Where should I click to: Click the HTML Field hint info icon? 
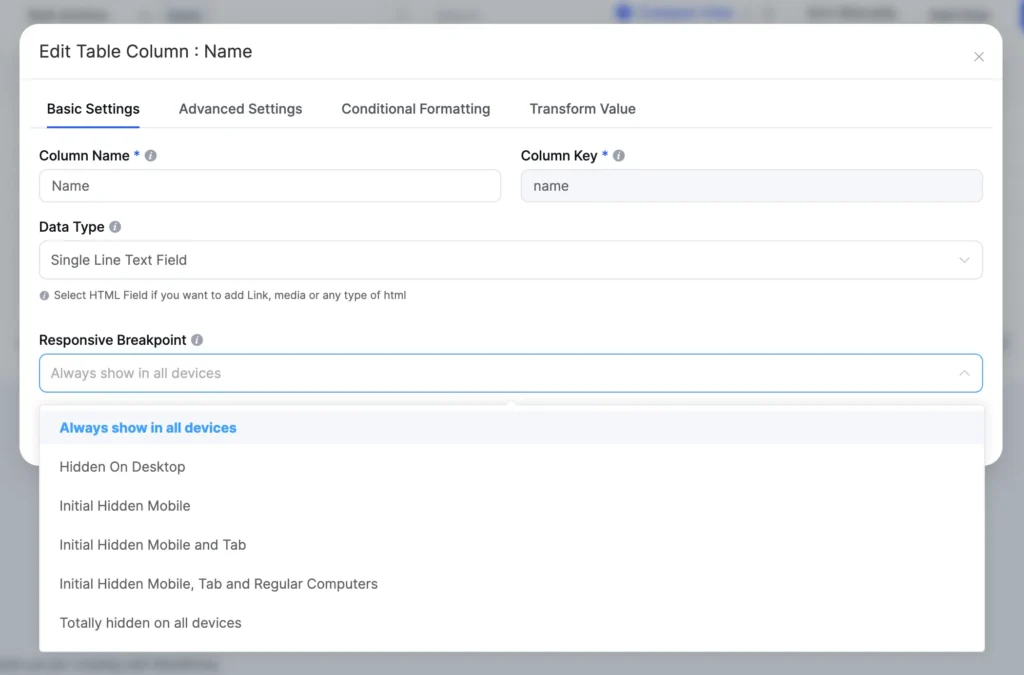click(44, 296)
